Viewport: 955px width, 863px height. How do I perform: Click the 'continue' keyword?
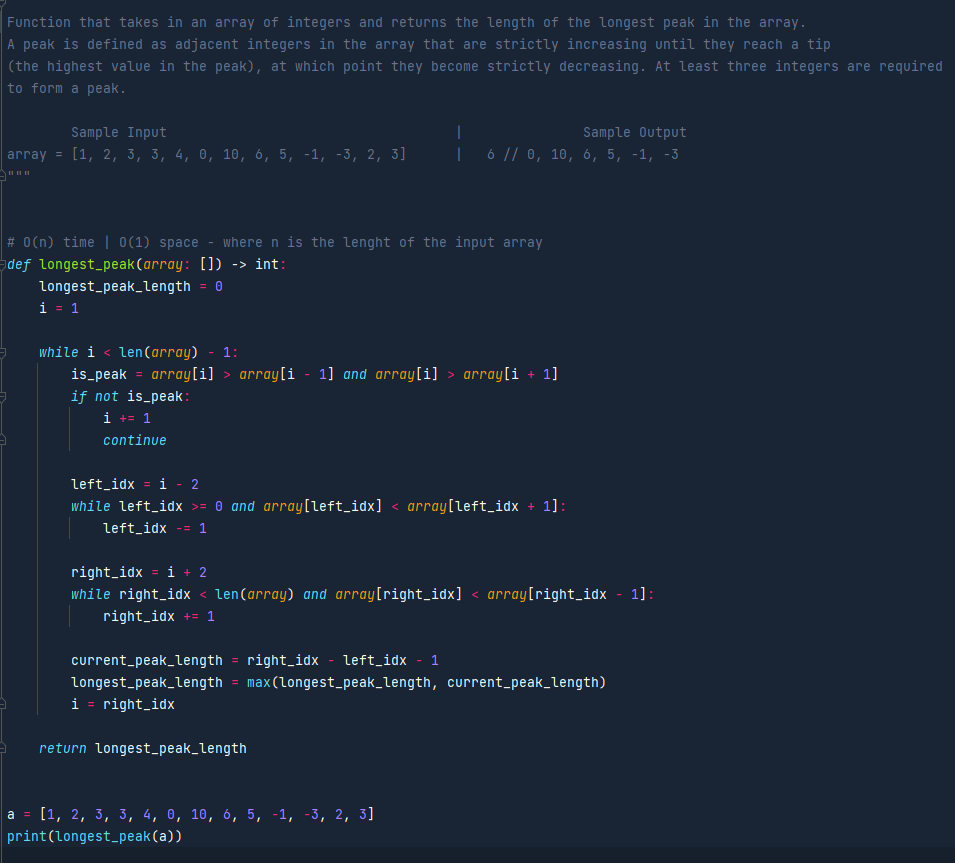tap(135, 440)
